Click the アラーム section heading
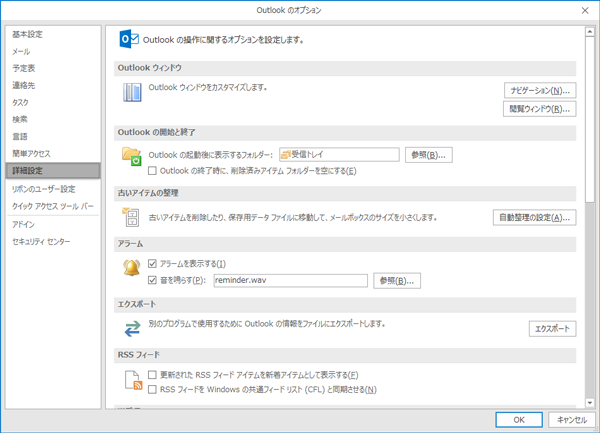Viewport: 600px width, 433px height. pos(130,244)
